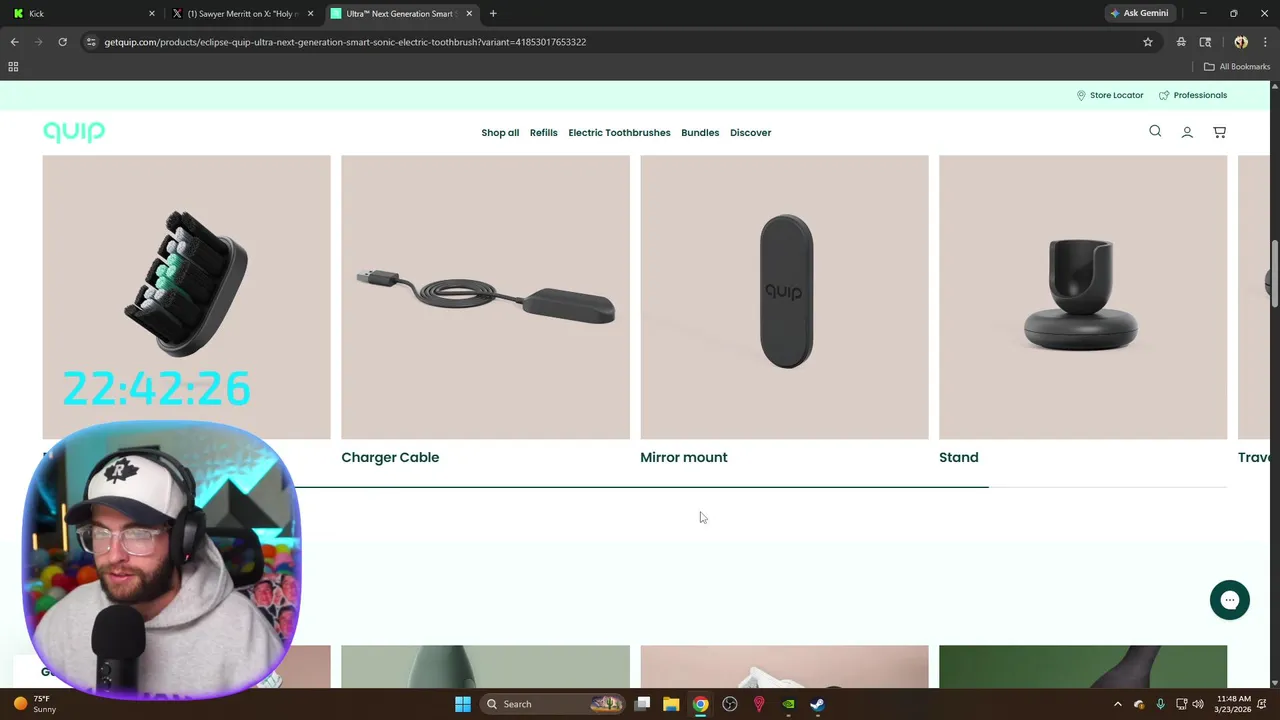Image resolution: width=1280 pixels, height=720 pixels.
Task: Open the Windows Start menu
Action: (463, 704)
